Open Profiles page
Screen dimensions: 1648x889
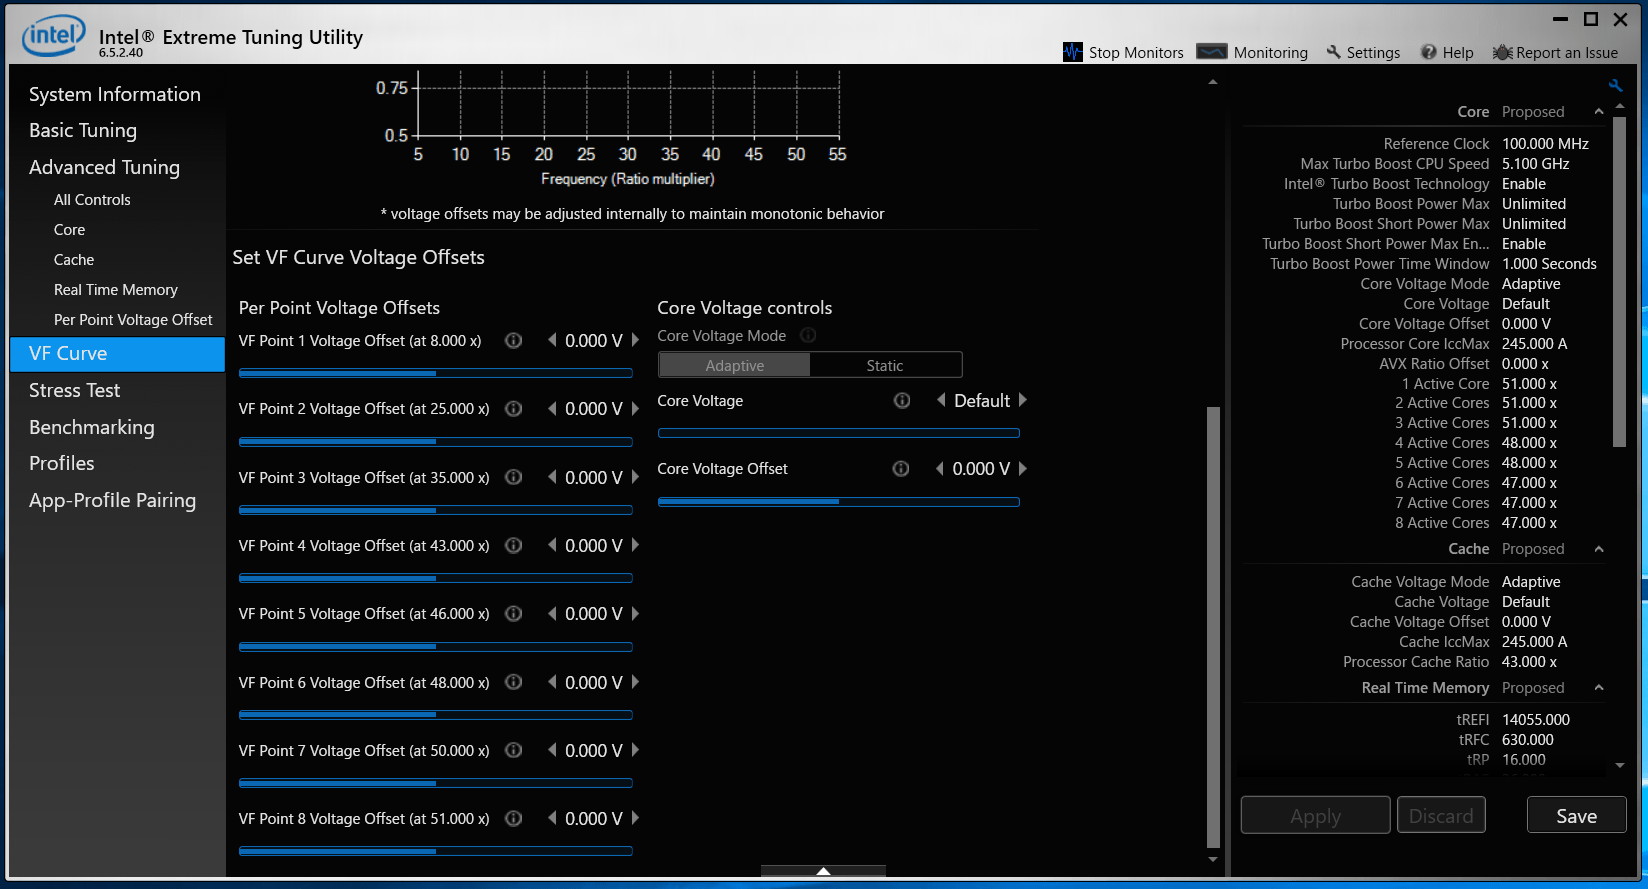click(61, 463)
